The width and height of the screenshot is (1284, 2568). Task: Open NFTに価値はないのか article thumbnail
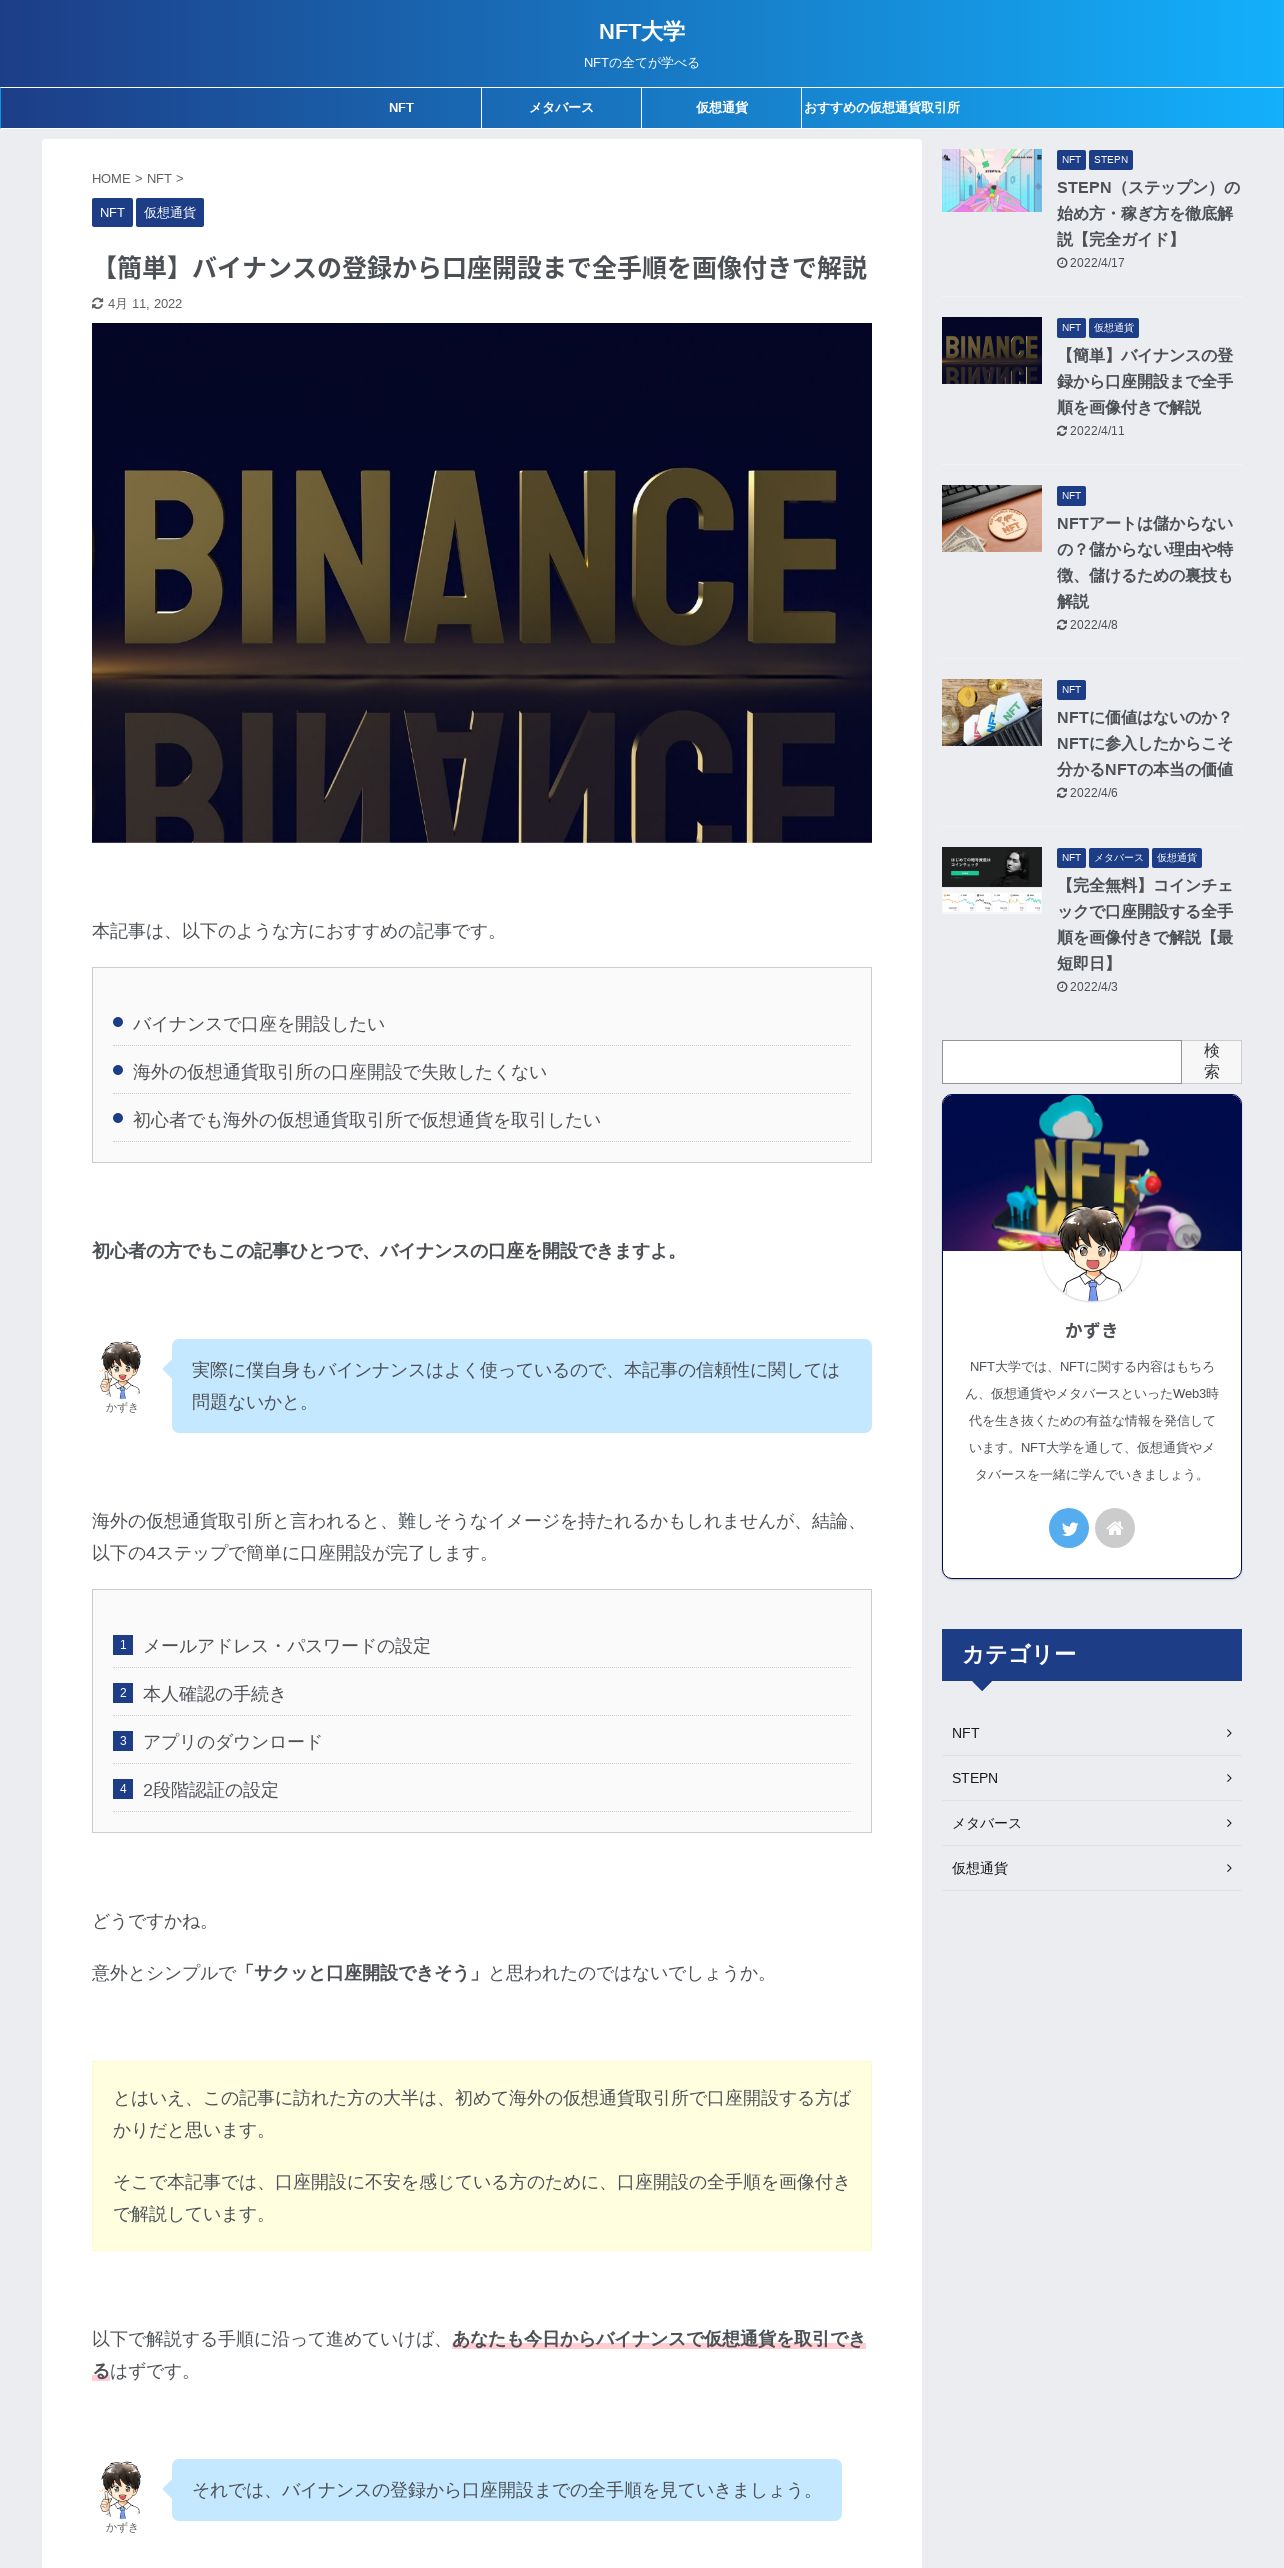point(992,712)
